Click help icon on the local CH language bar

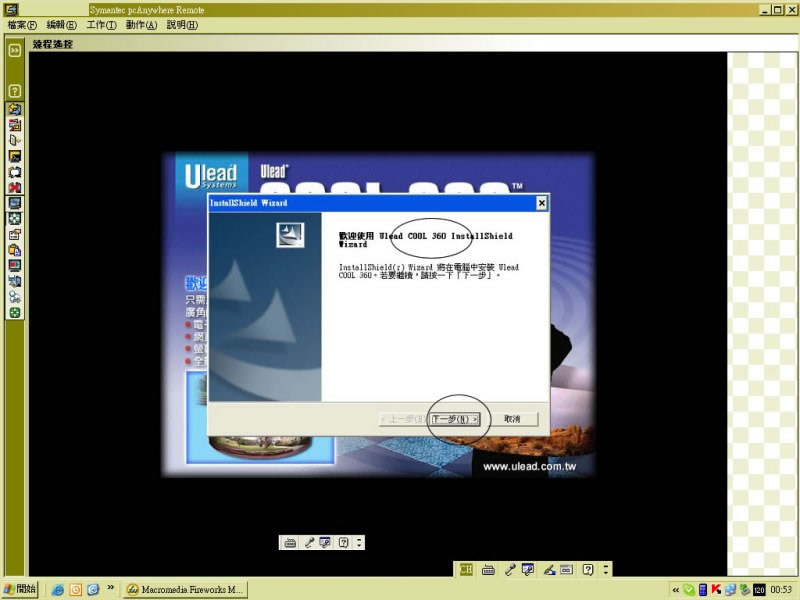(588, 569)
